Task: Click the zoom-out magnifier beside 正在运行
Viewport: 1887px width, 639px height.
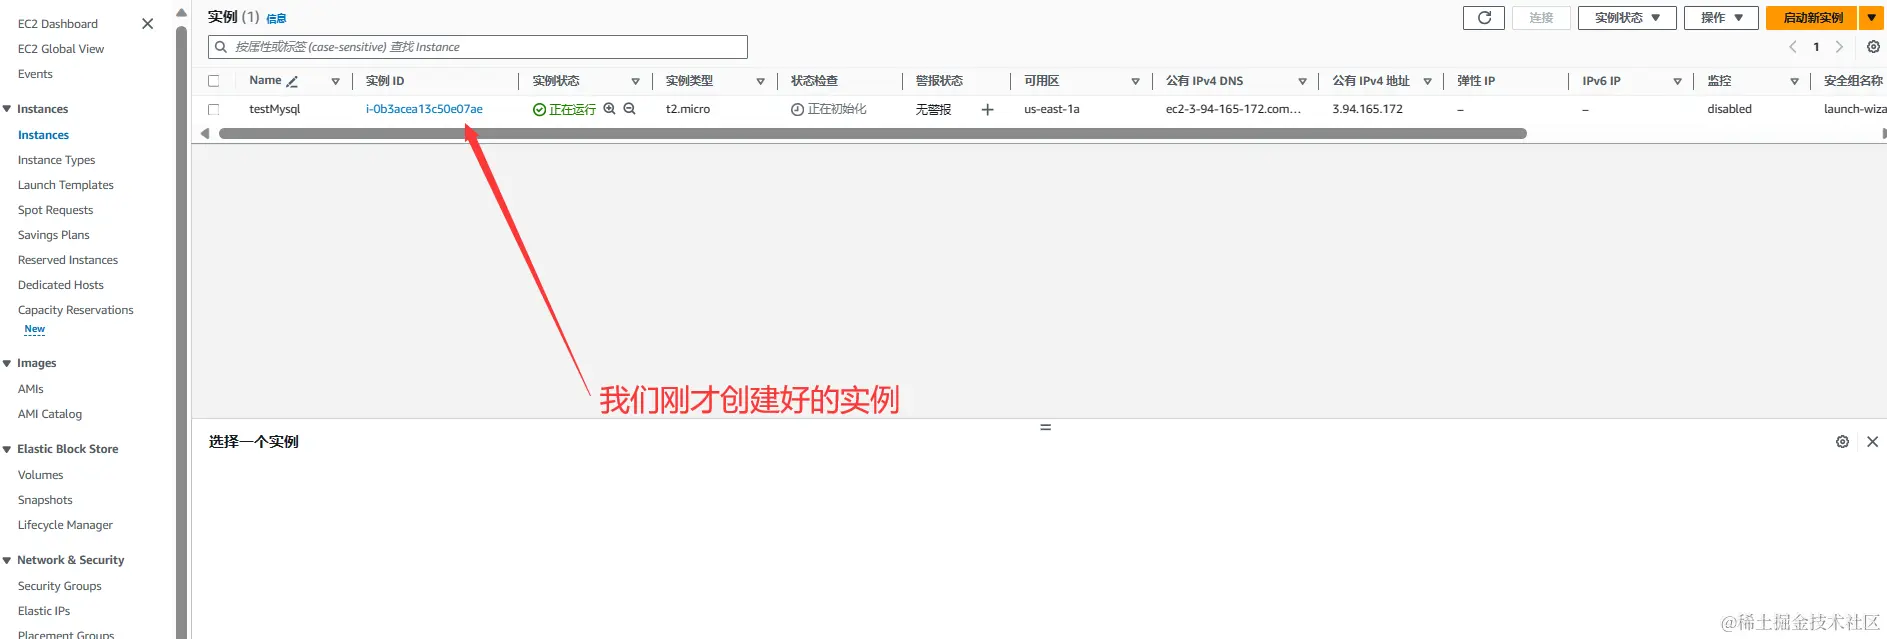Action: pos(629,109)
